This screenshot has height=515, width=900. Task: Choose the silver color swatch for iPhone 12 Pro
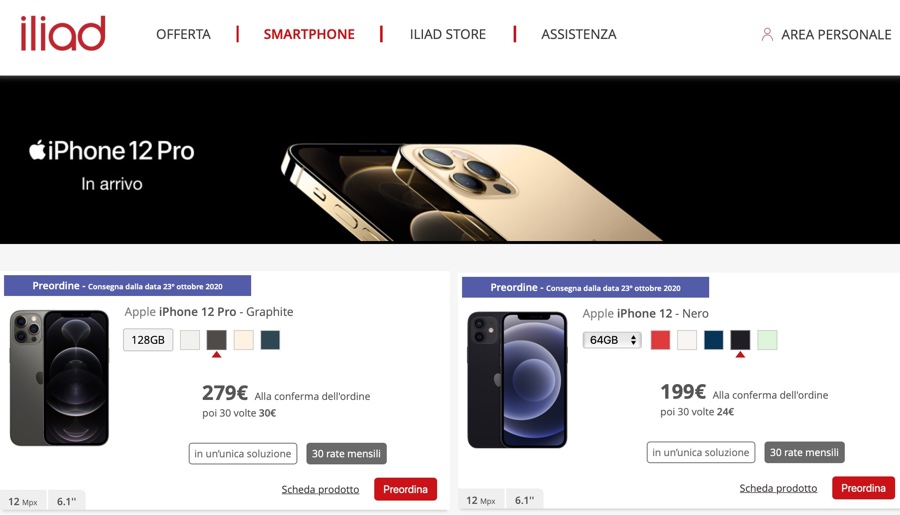click(190, 340)
